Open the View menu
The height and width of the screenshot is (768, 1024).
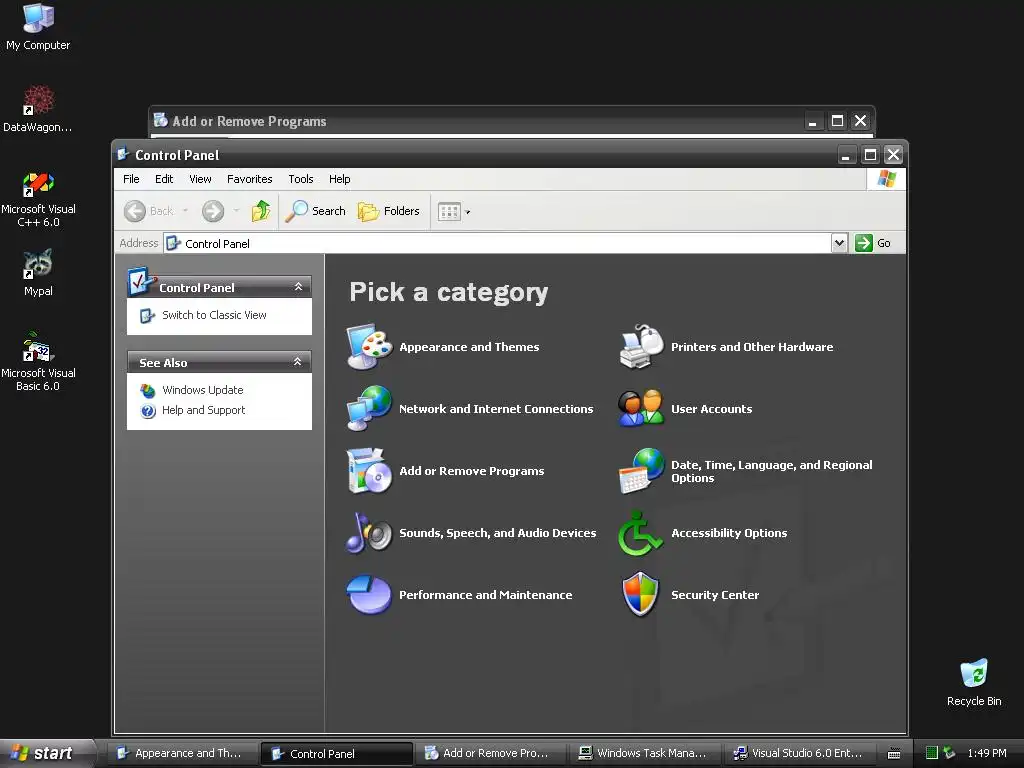tap(200, 179)
